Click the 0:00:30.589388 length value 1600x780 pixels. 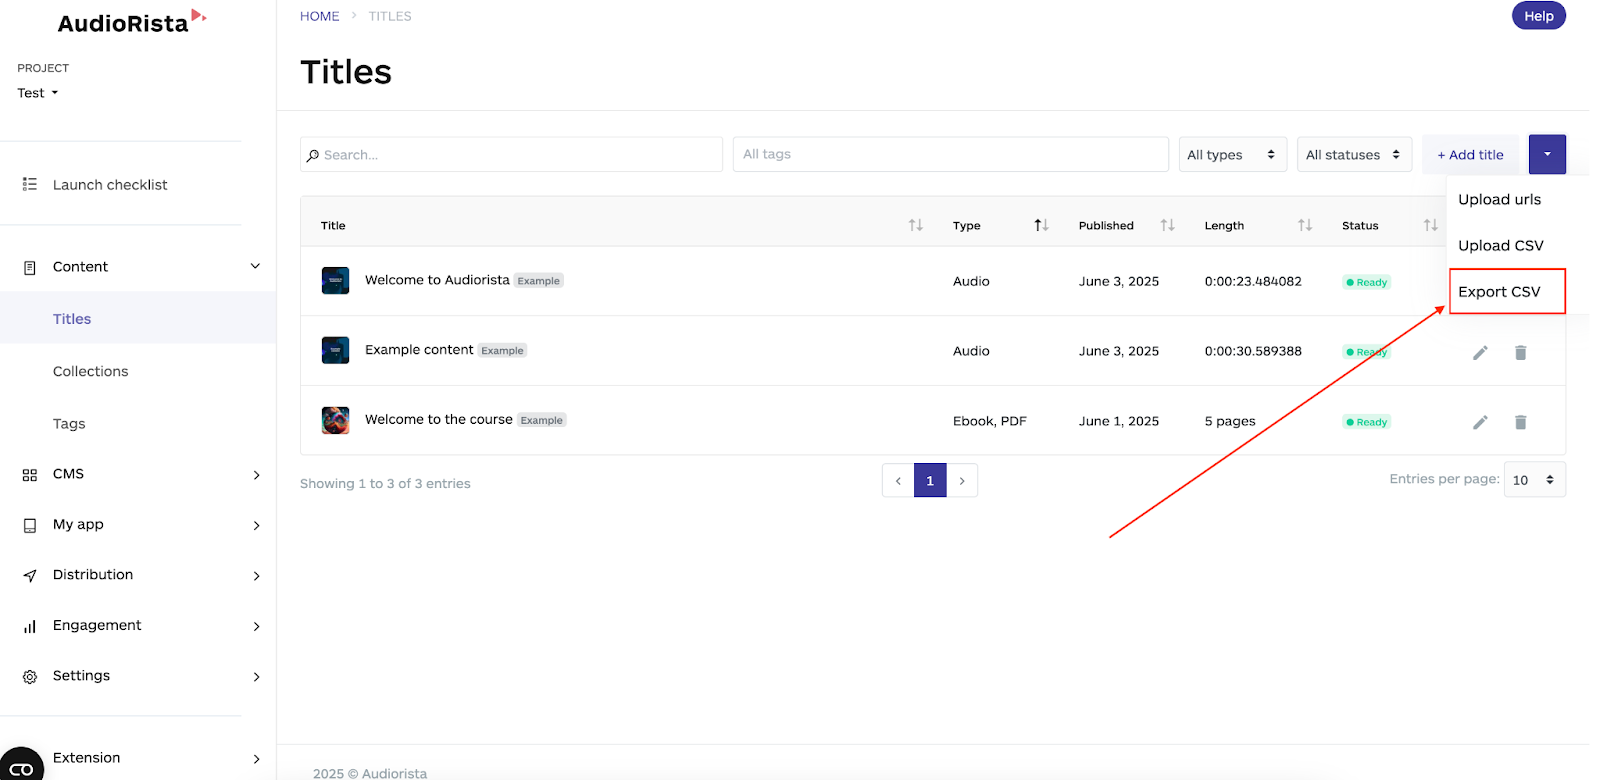[x=1253, y=351]
